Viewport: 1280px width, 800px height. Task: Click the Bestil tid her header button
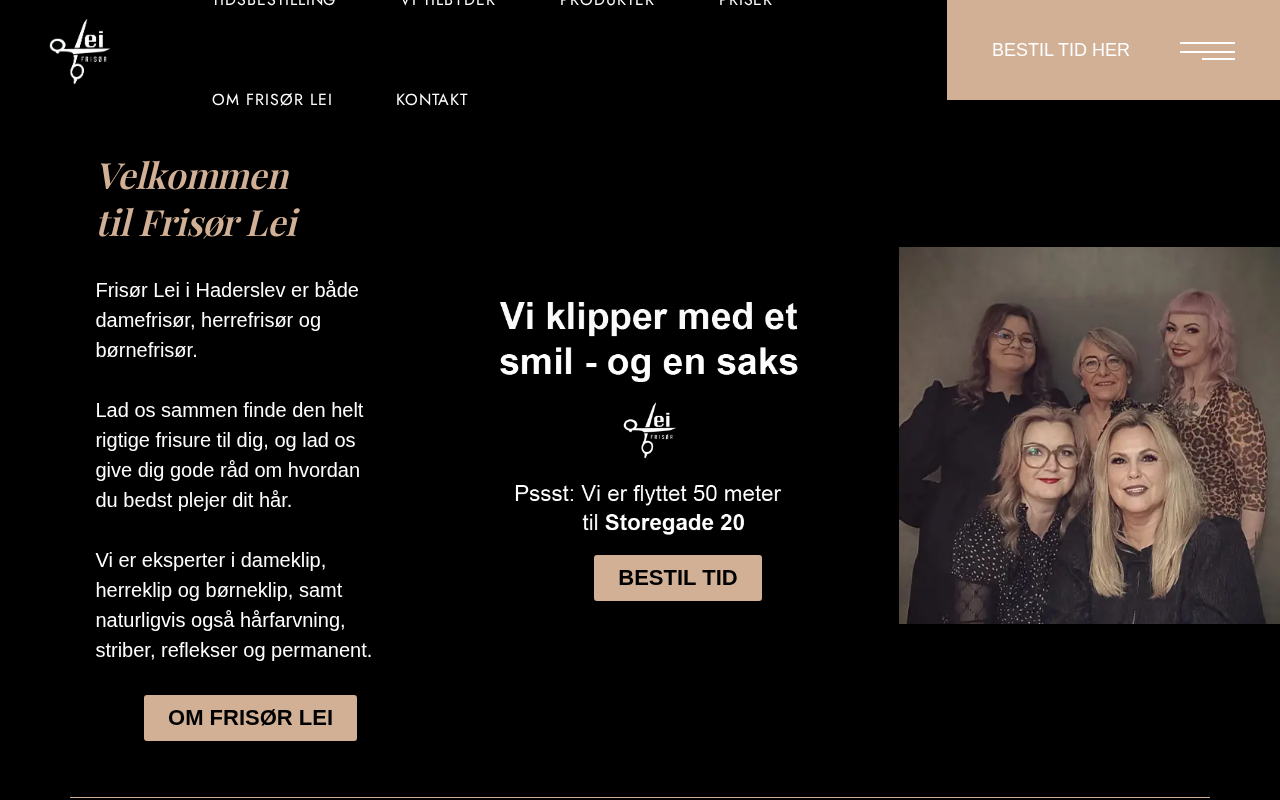(1061, 50)
